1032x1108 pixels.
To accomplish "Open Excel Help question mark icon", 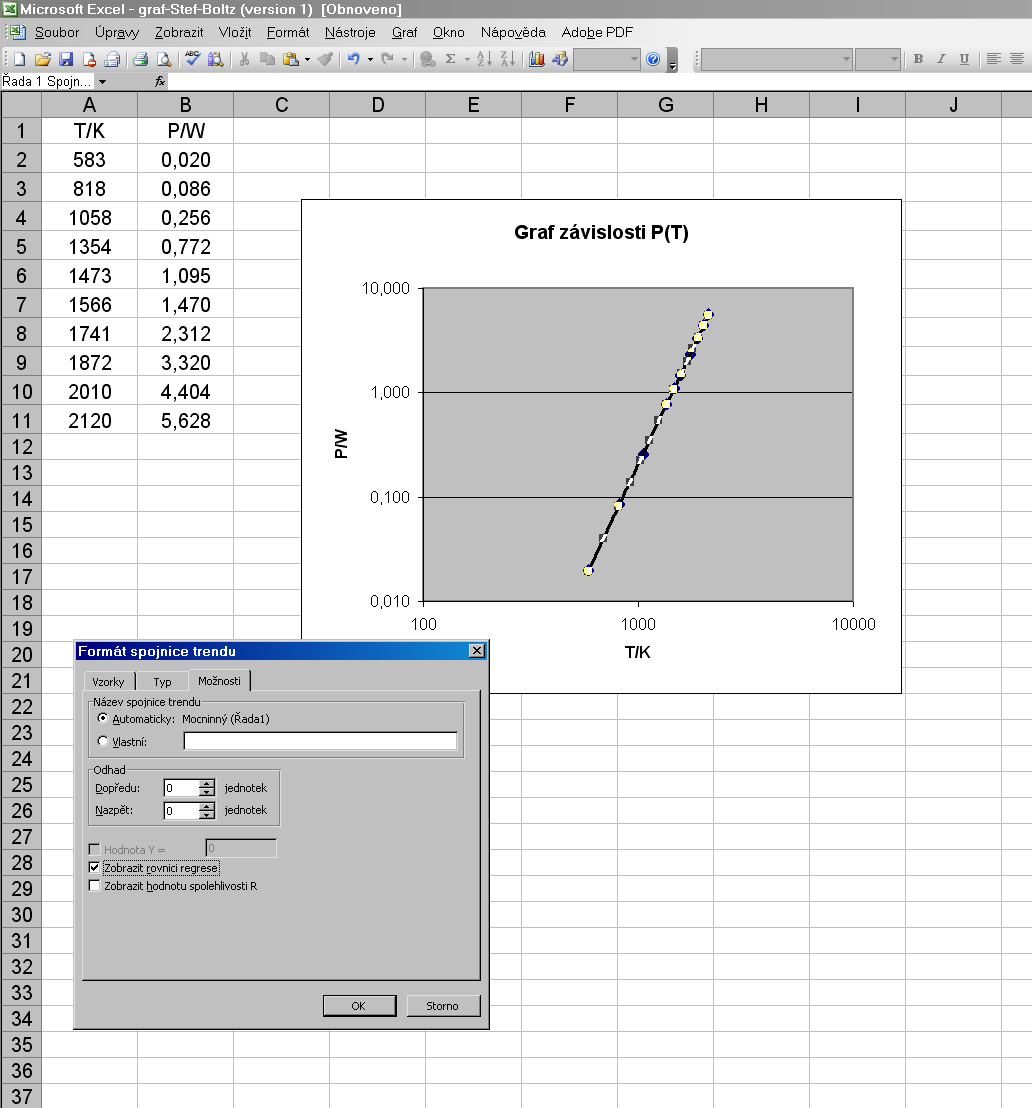I will click(x=653, y=59).
